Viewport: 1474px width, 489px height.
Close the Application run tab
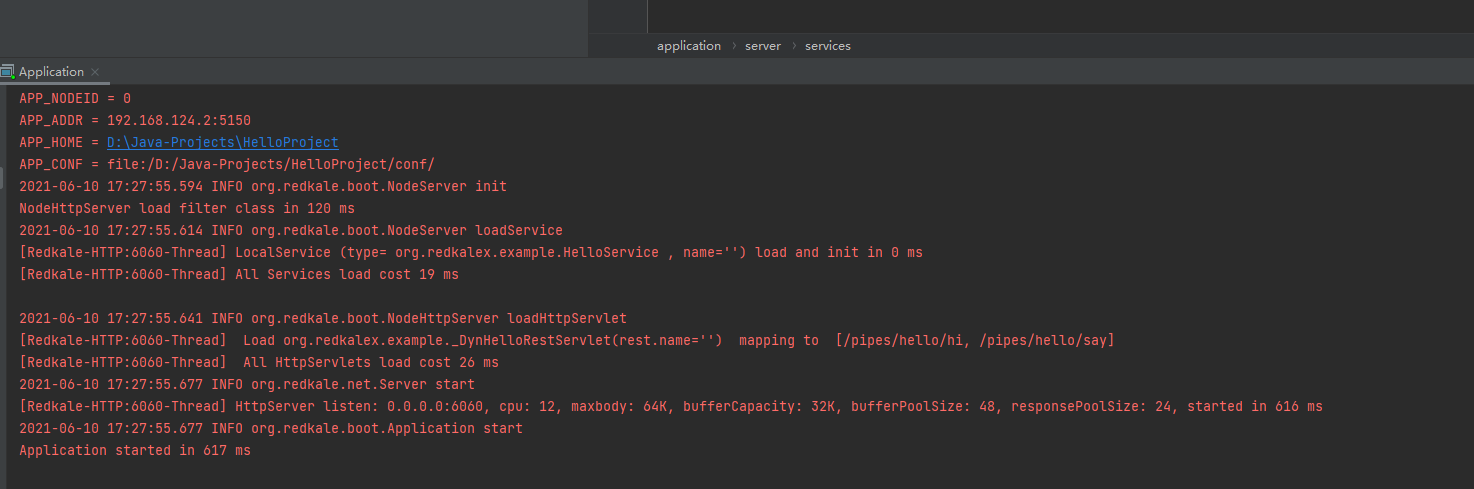pos(95,72)
